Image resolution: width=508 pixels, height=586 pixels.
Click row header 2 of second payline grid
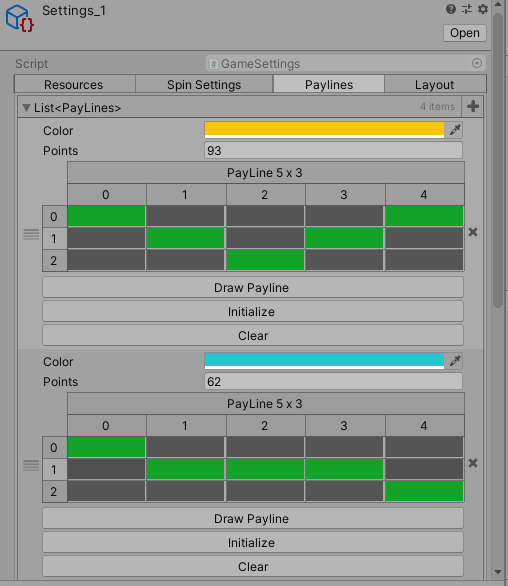click(x=55, y=491)
